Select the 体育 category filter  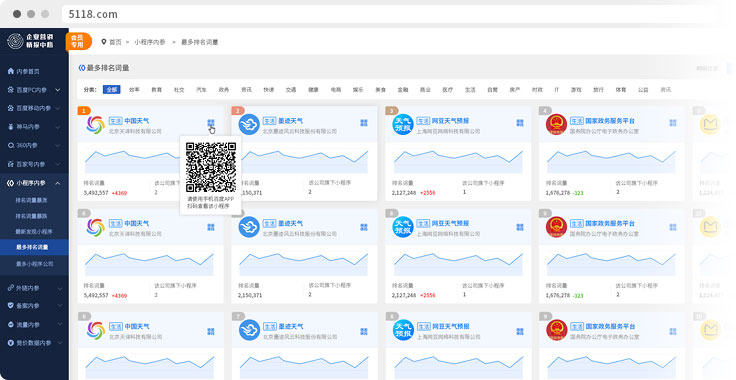click(x=621, y=90)
